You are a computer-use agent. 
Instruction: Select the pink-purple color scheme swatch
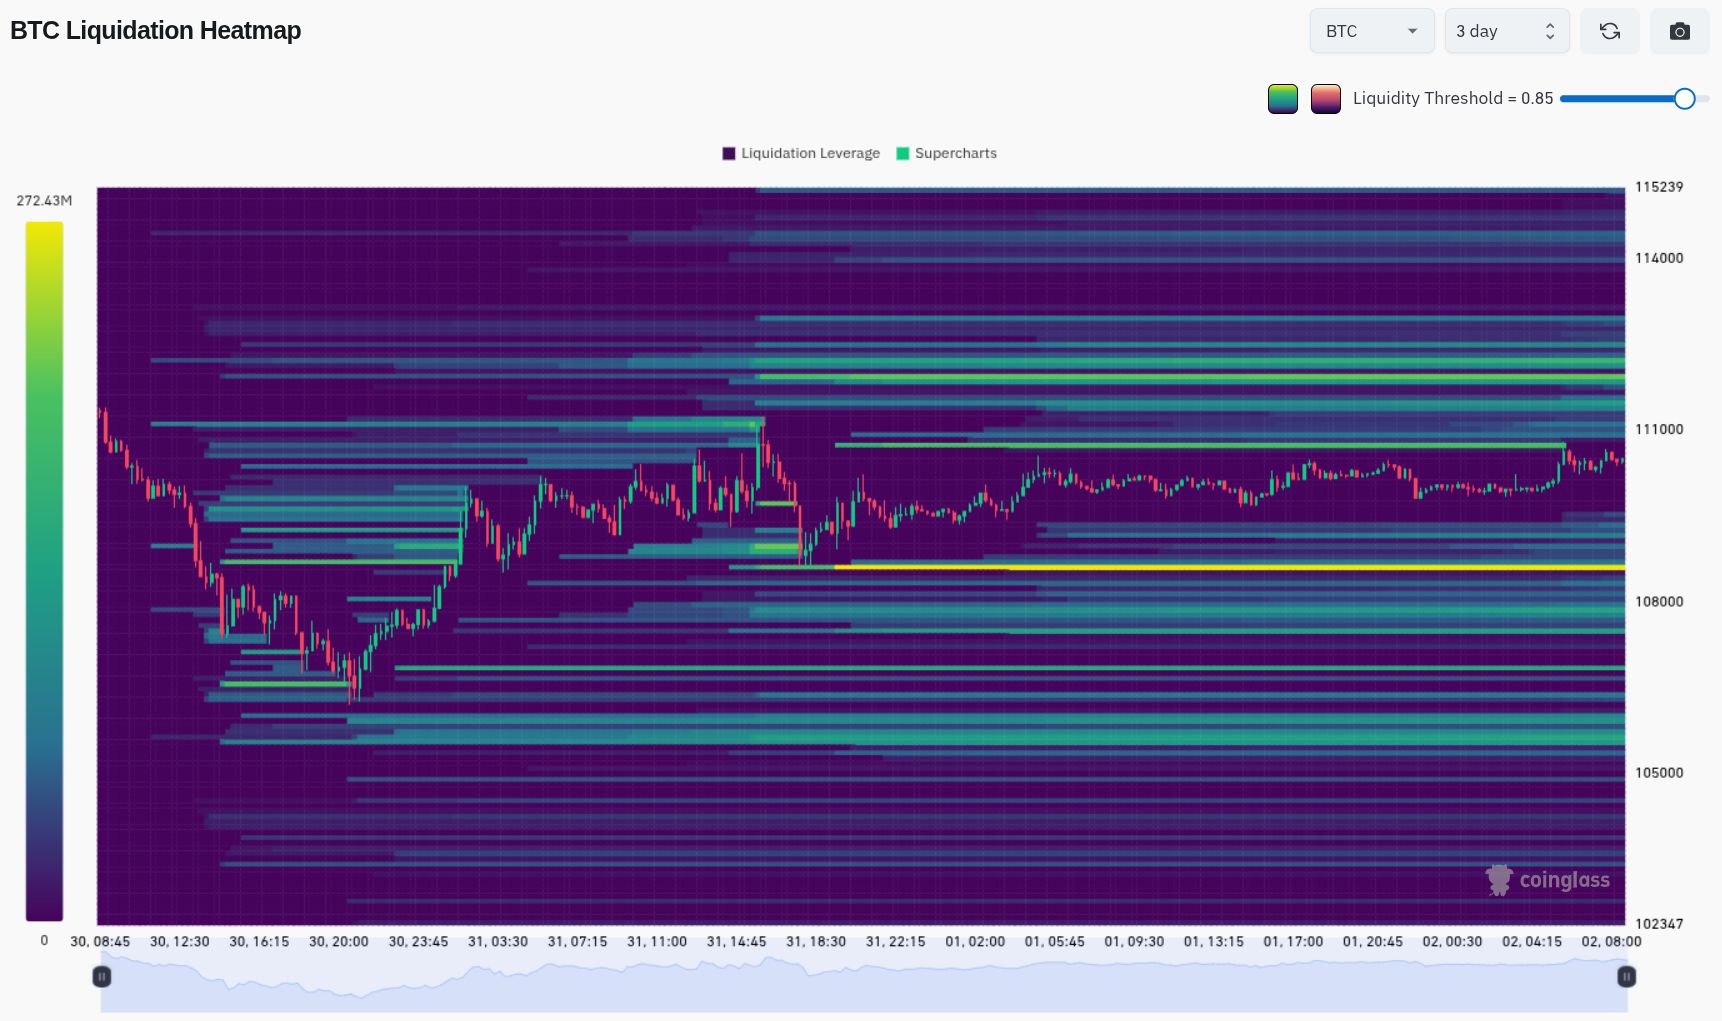click(x=1326, y=99)
